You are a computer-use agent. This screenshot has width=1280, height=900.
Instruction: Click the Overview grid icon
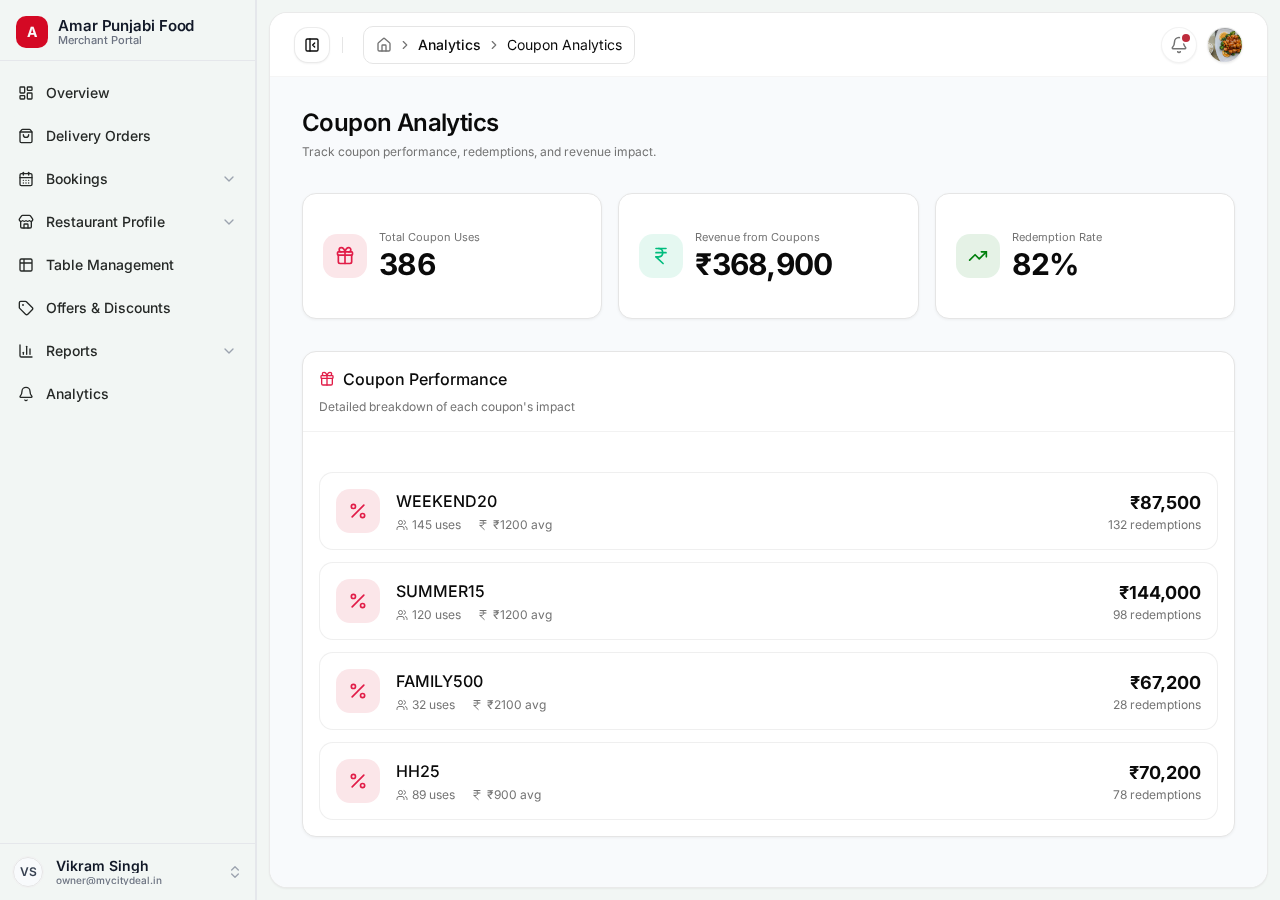click(x=26, y=93)
